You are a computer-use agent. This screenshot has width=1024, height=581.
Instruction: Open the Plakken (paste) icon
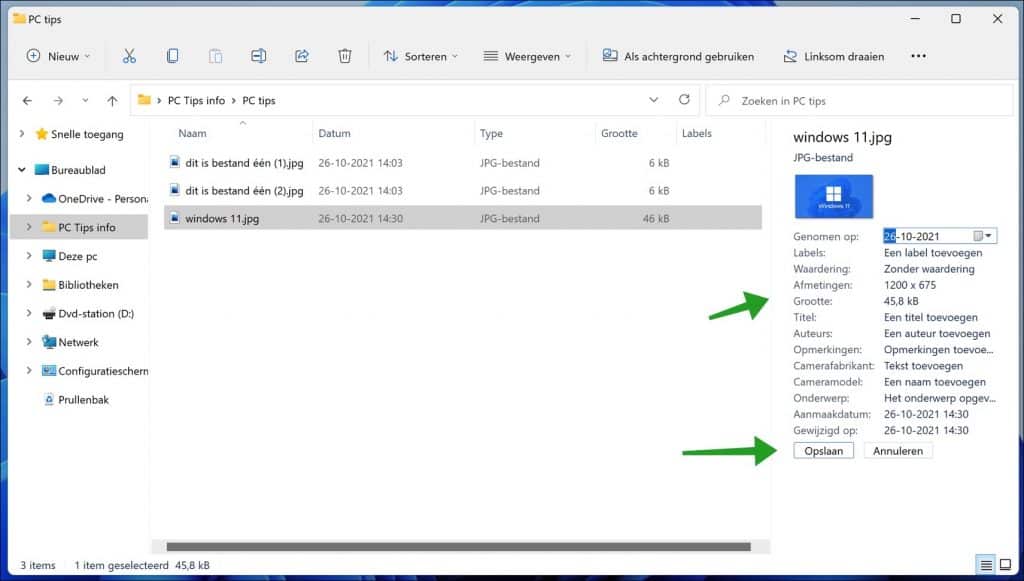click(x=214, y=56)
